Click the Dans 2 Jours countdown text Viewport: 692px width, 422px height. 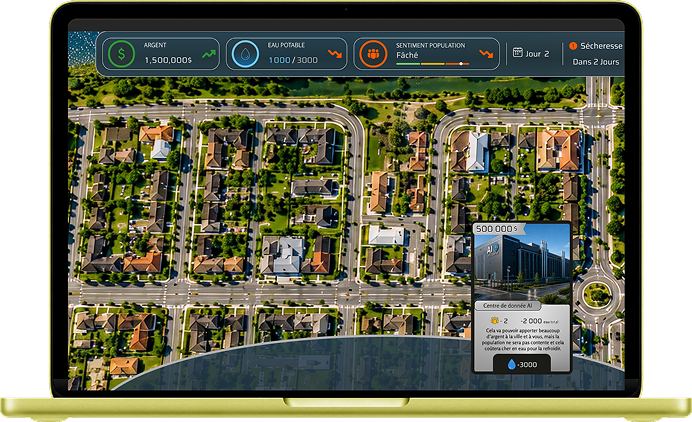click(596, 62)
